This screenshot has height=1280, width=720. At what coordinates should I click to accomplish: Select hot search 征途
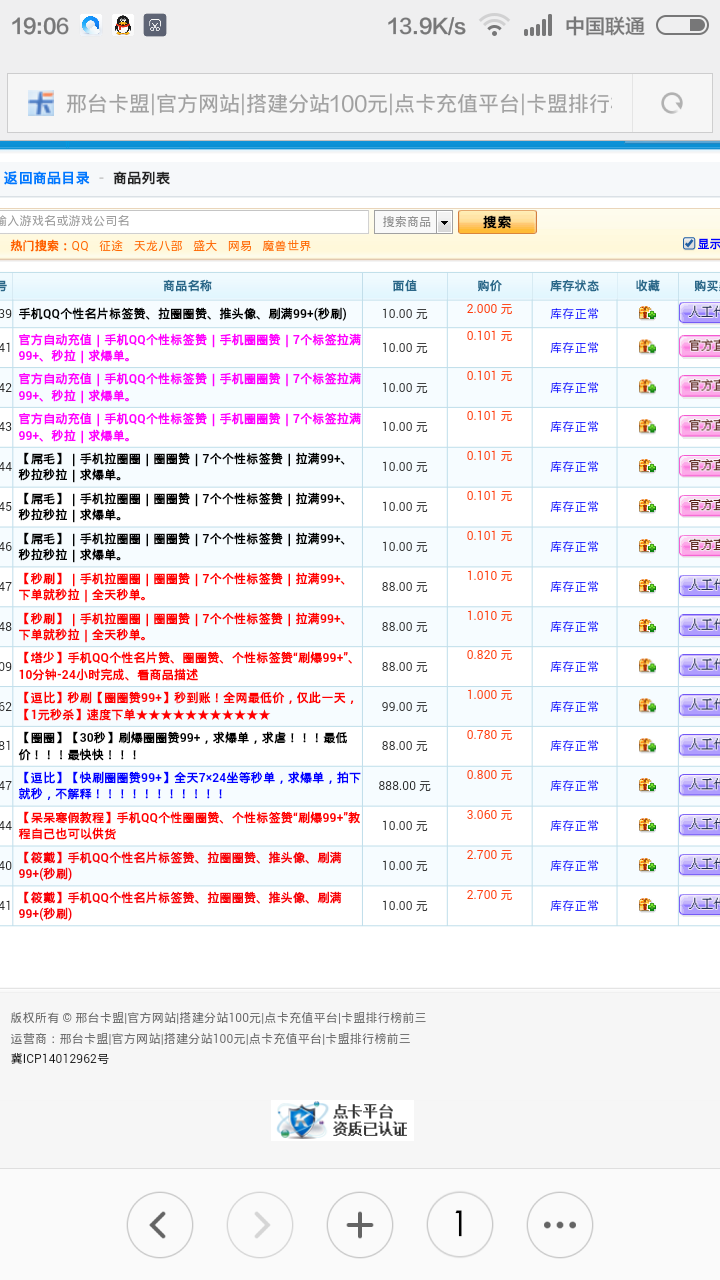(111, 246)
